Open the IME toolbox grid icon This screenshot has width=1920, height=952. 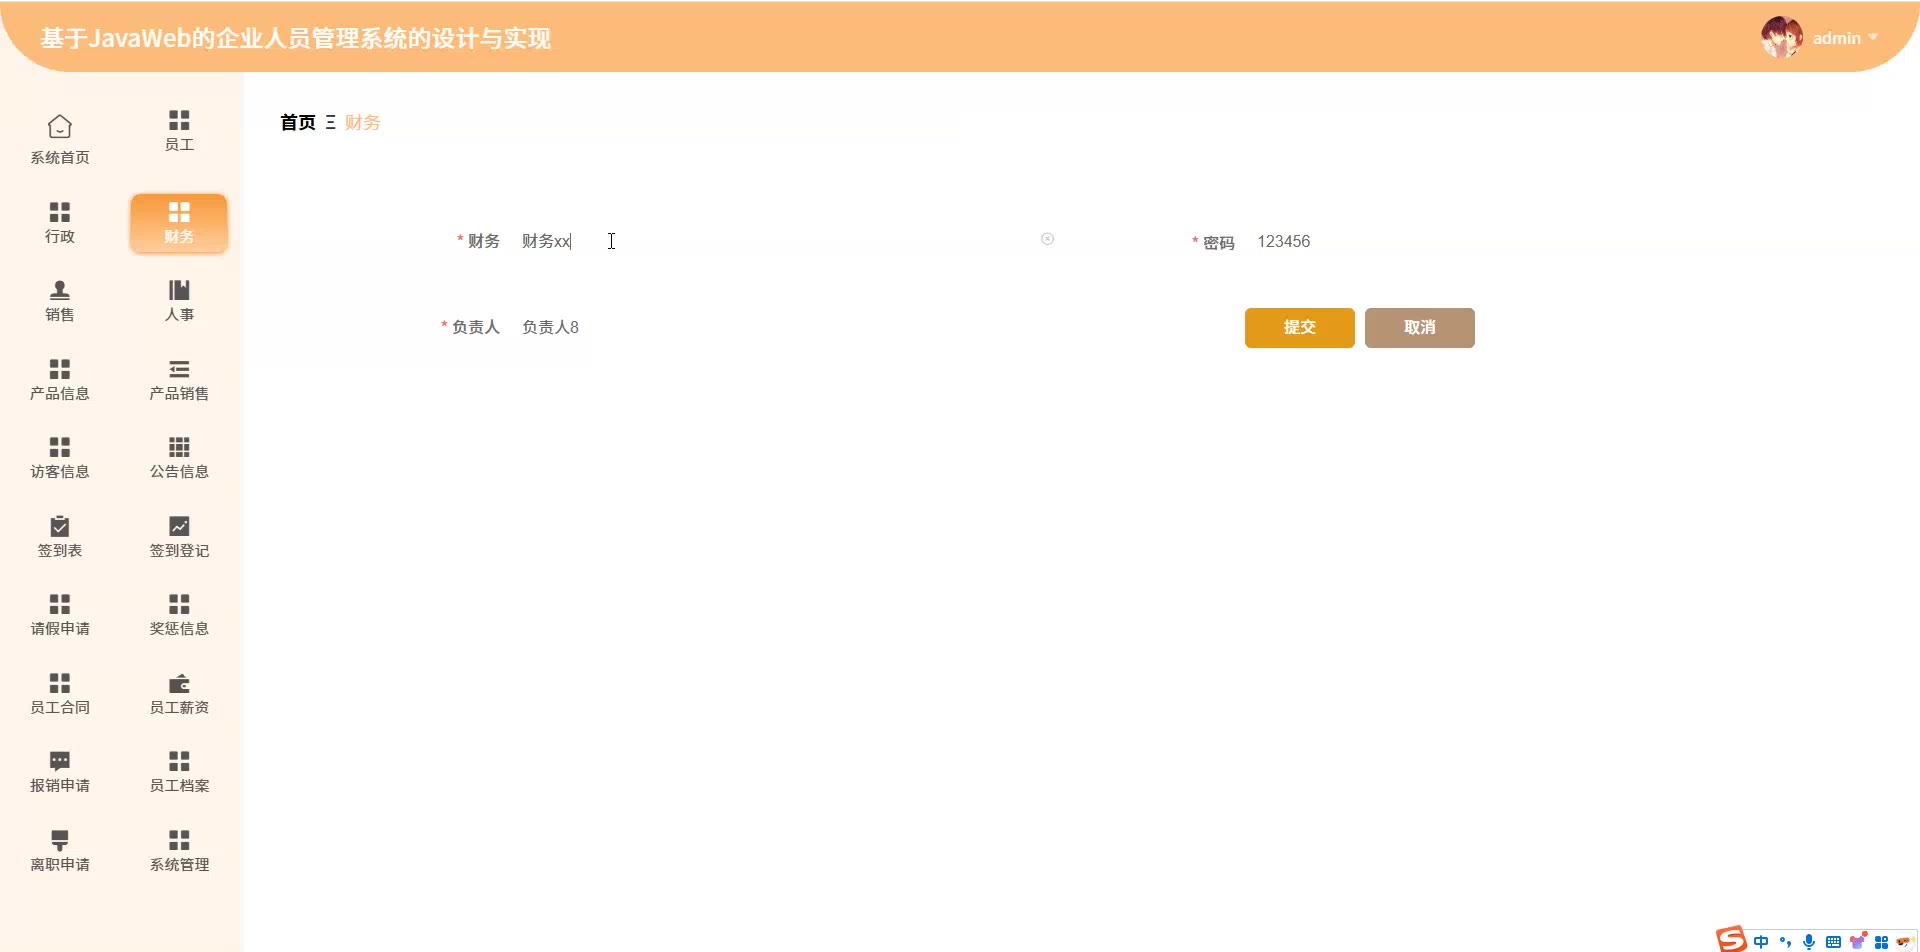click(1881, 942)
